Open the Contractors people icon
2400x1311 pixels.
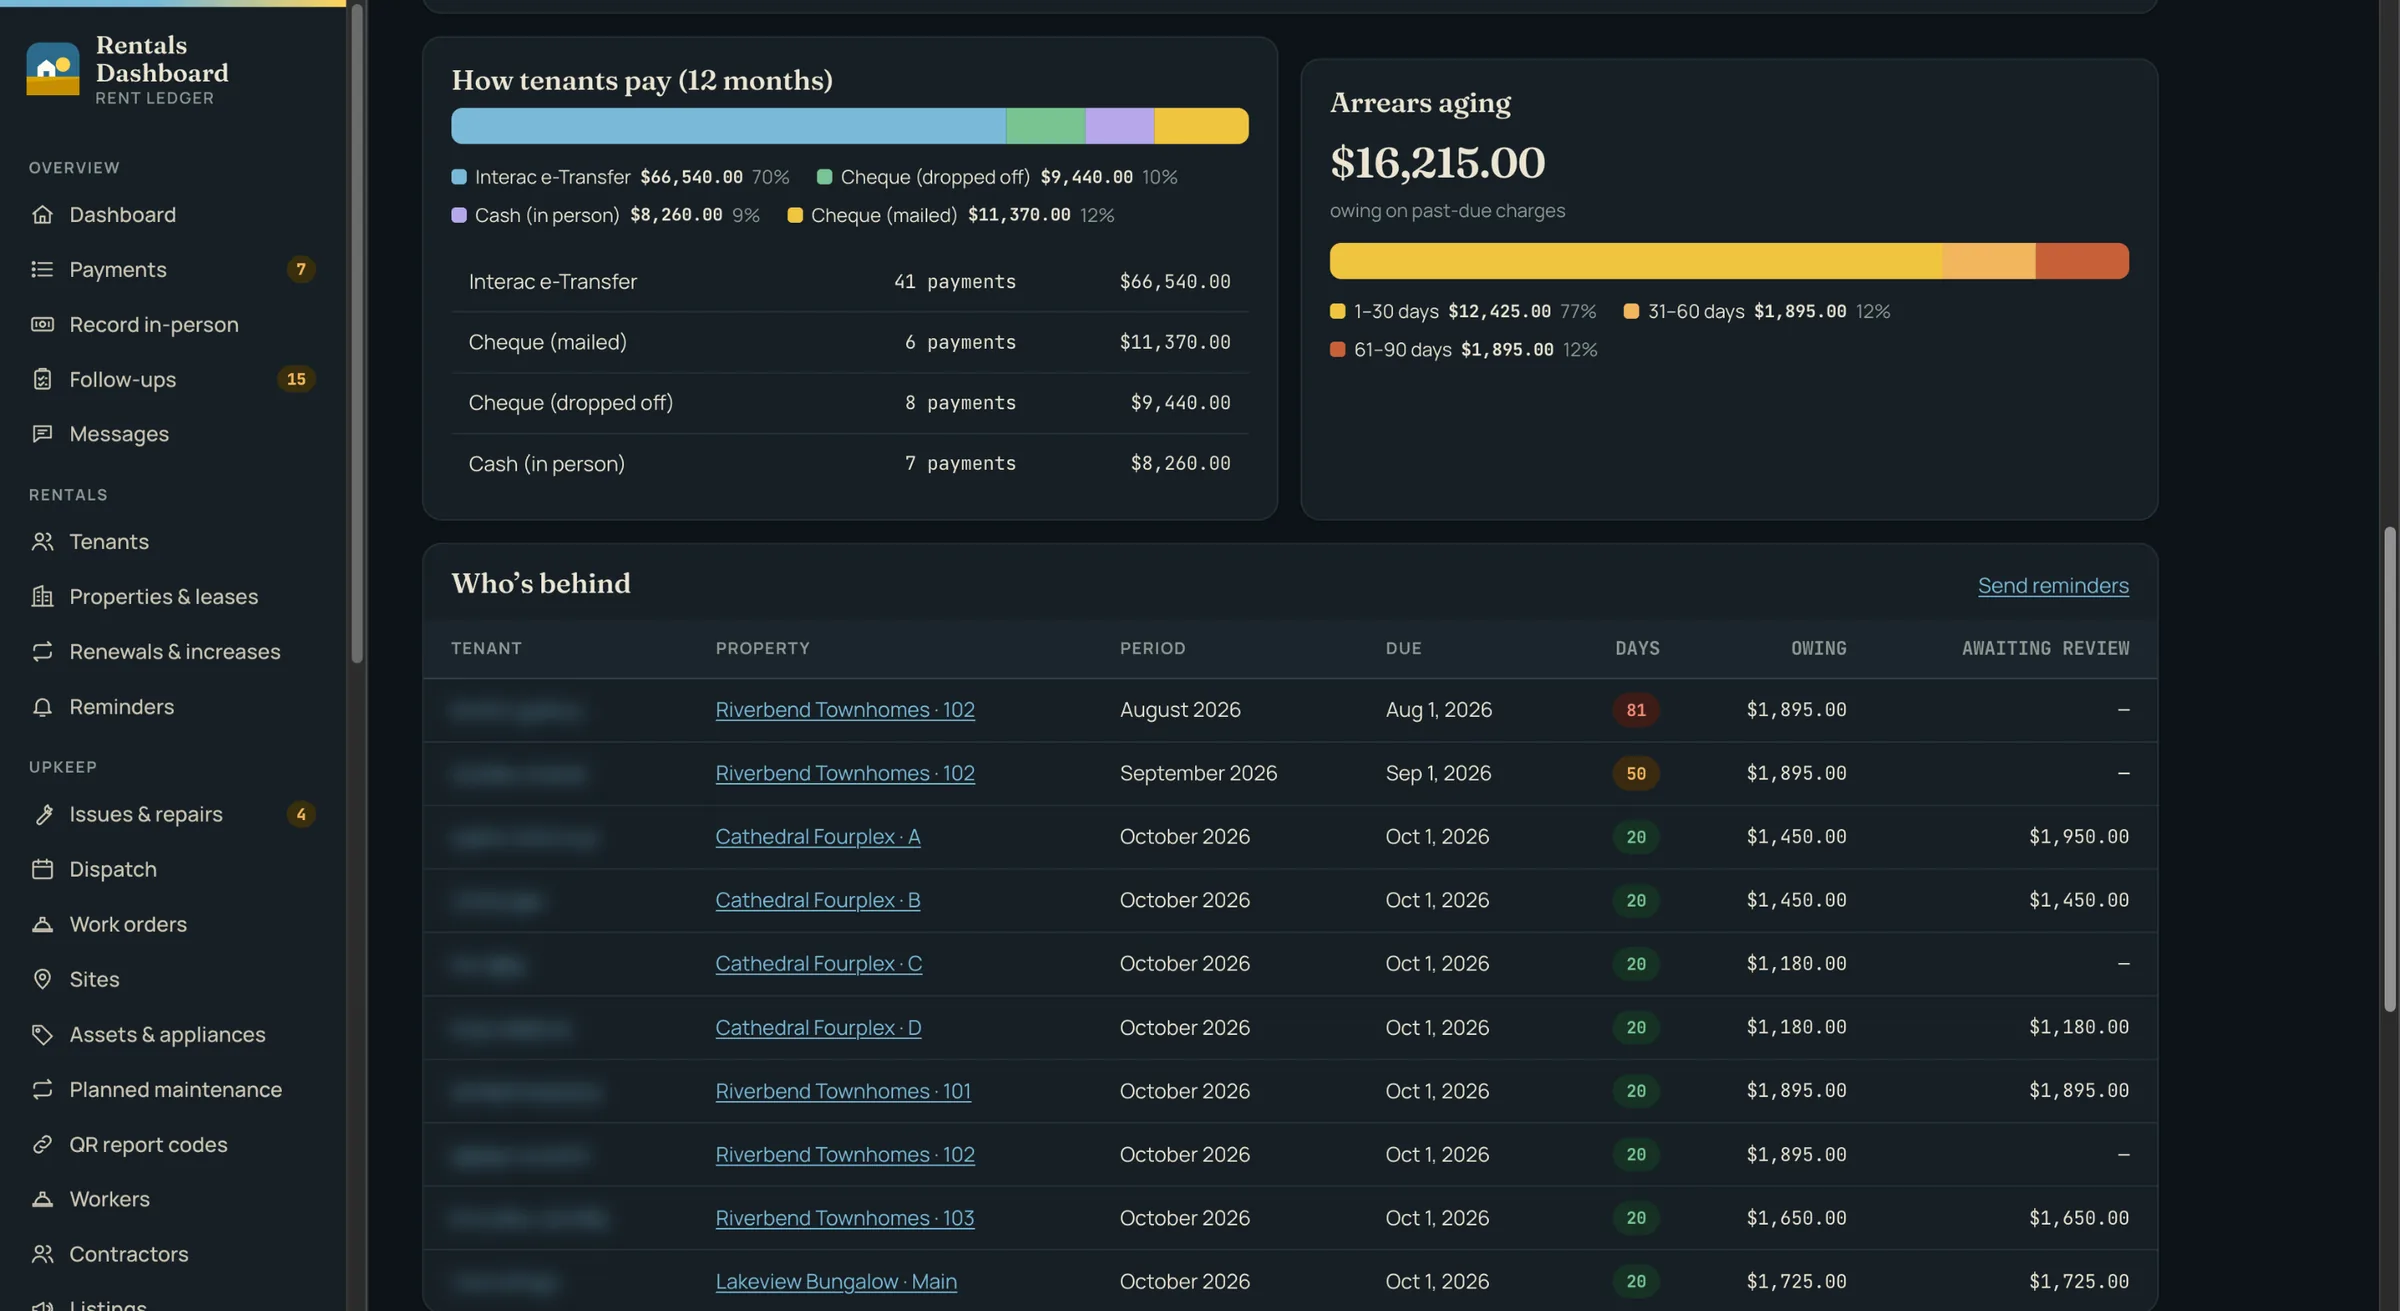point(42,1254)
